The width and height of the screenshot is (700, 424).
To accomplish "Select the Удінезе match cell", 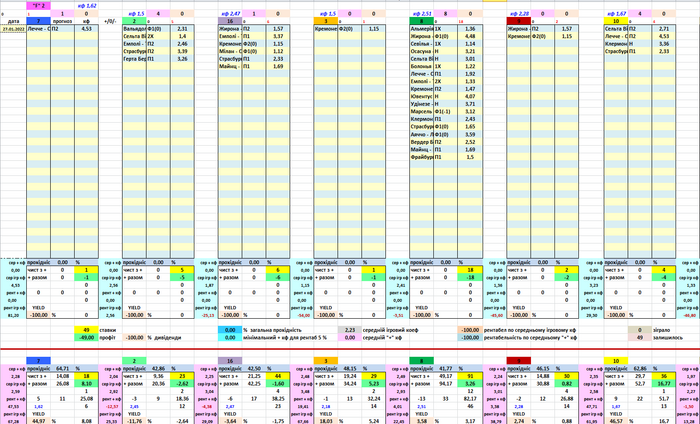I will [421, 104].
